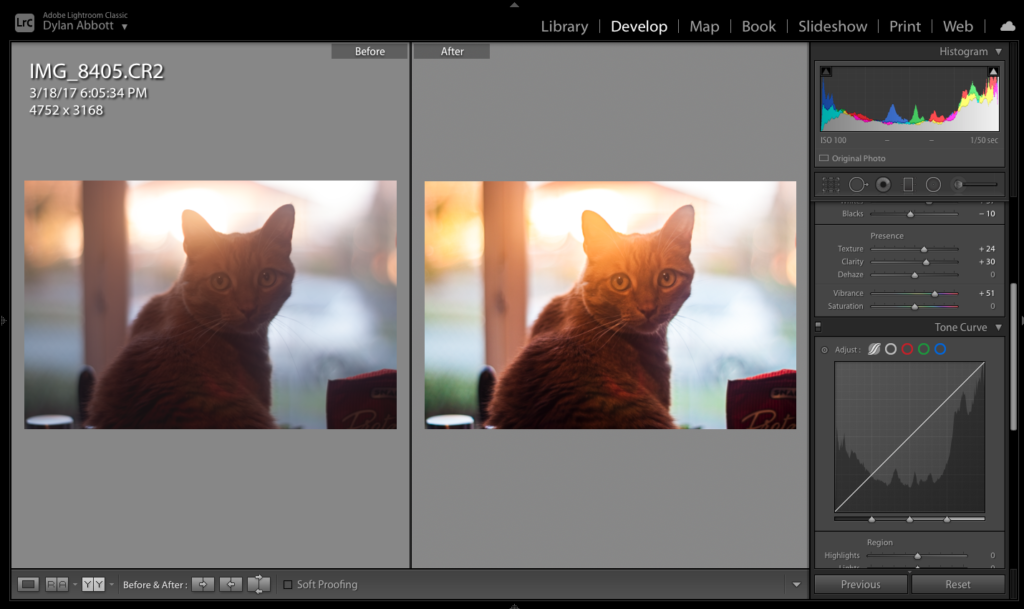Toggle the Tone Curve panel switch
This screenshot has width=1024, height=609.
818,326
